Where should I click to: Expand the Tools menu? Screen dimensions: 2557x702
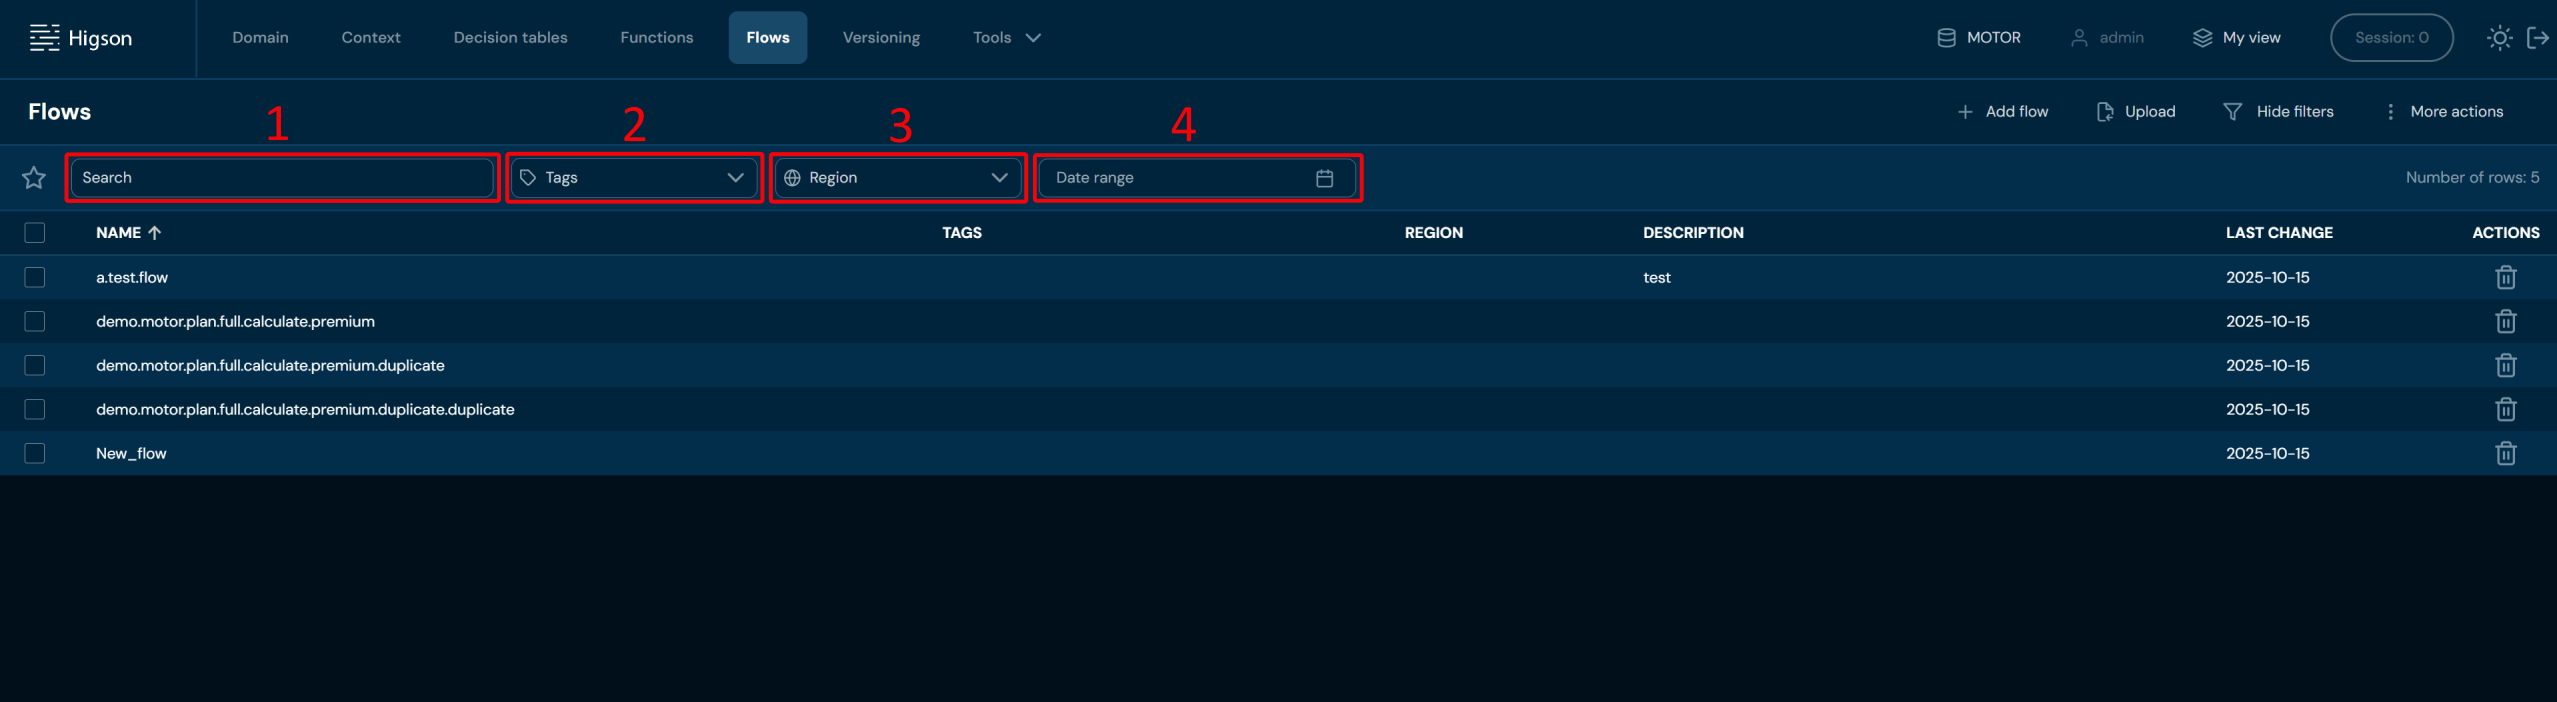click(1006, 38)
